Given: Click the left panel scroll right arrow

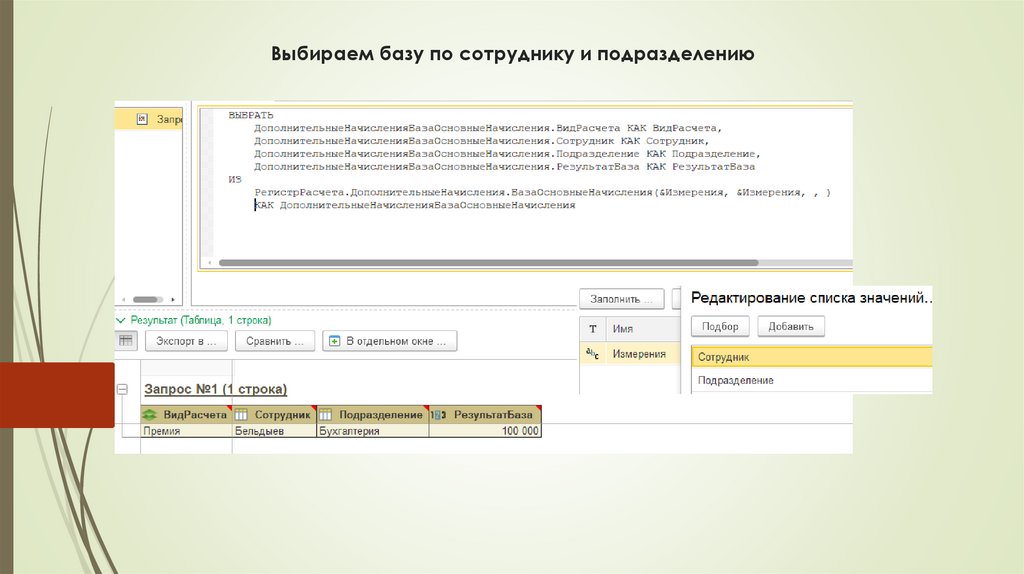Looking at the screenshot, I should coord(173,300).
